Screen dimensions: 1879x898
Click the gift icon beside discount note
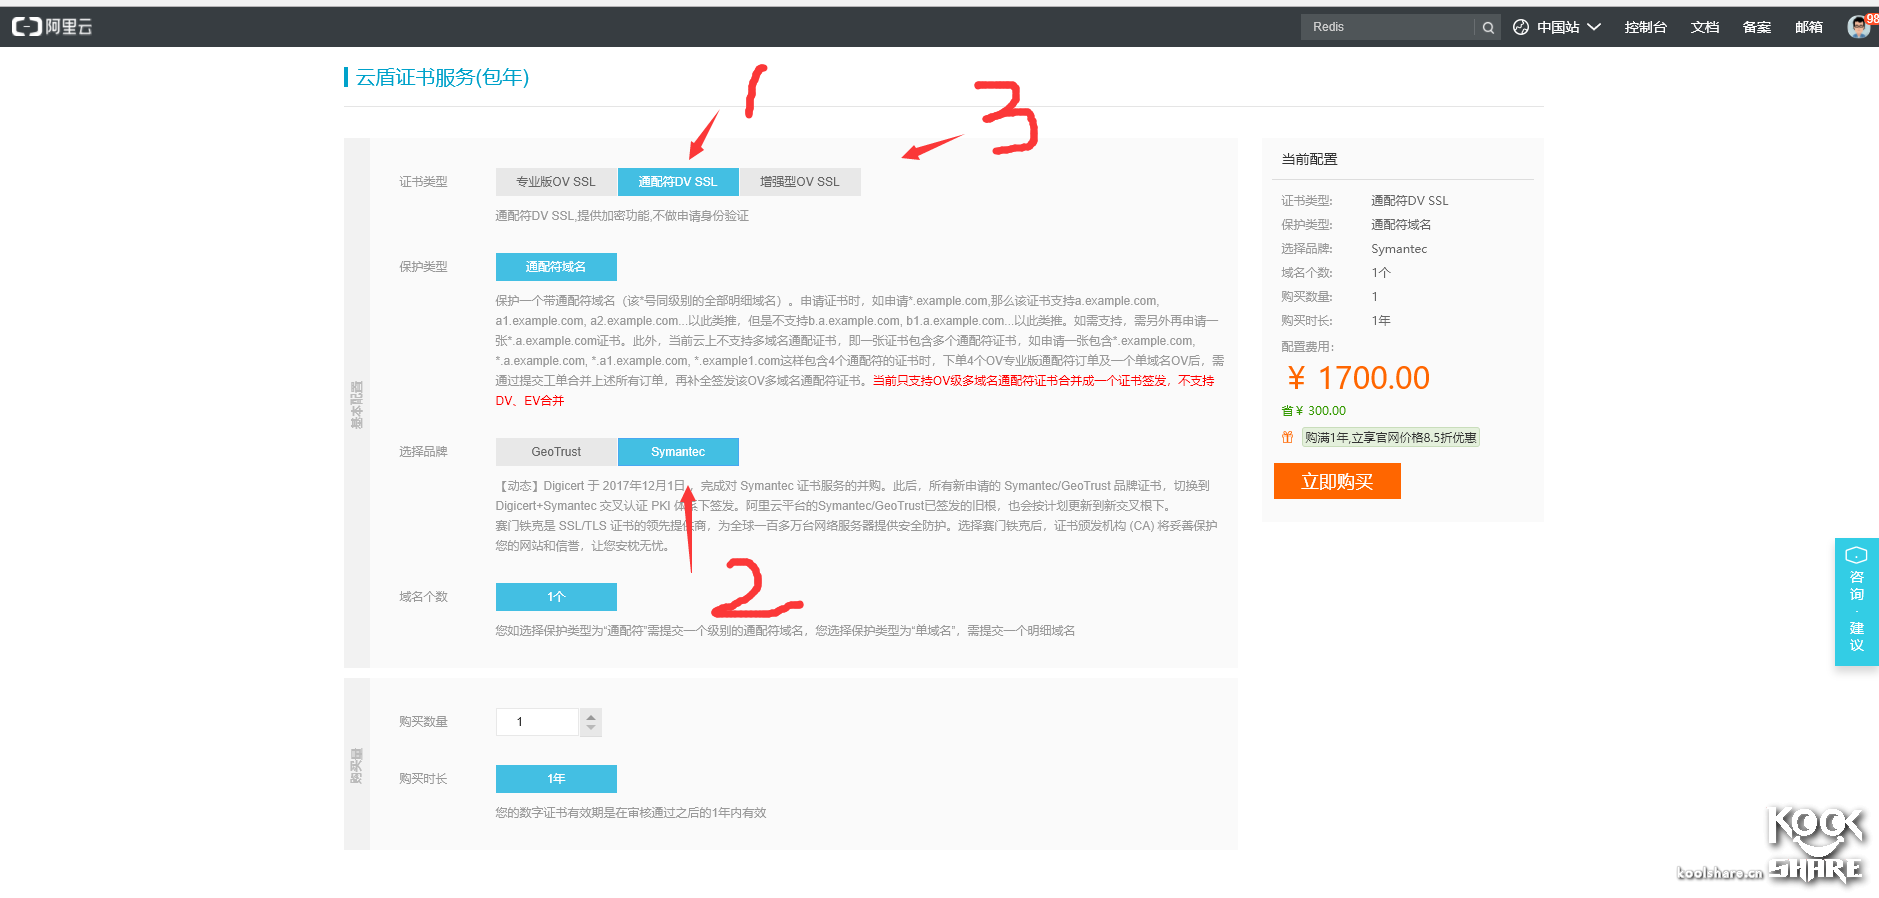[x=1288, y=437]
